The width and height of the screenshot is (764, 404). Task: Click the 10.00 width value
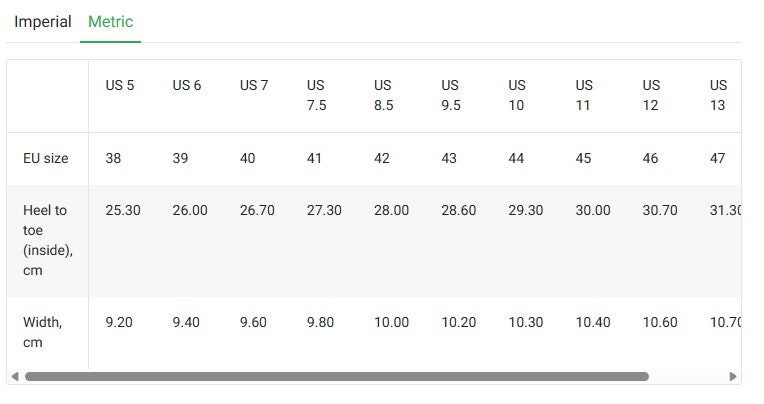(x=391, y=322)
